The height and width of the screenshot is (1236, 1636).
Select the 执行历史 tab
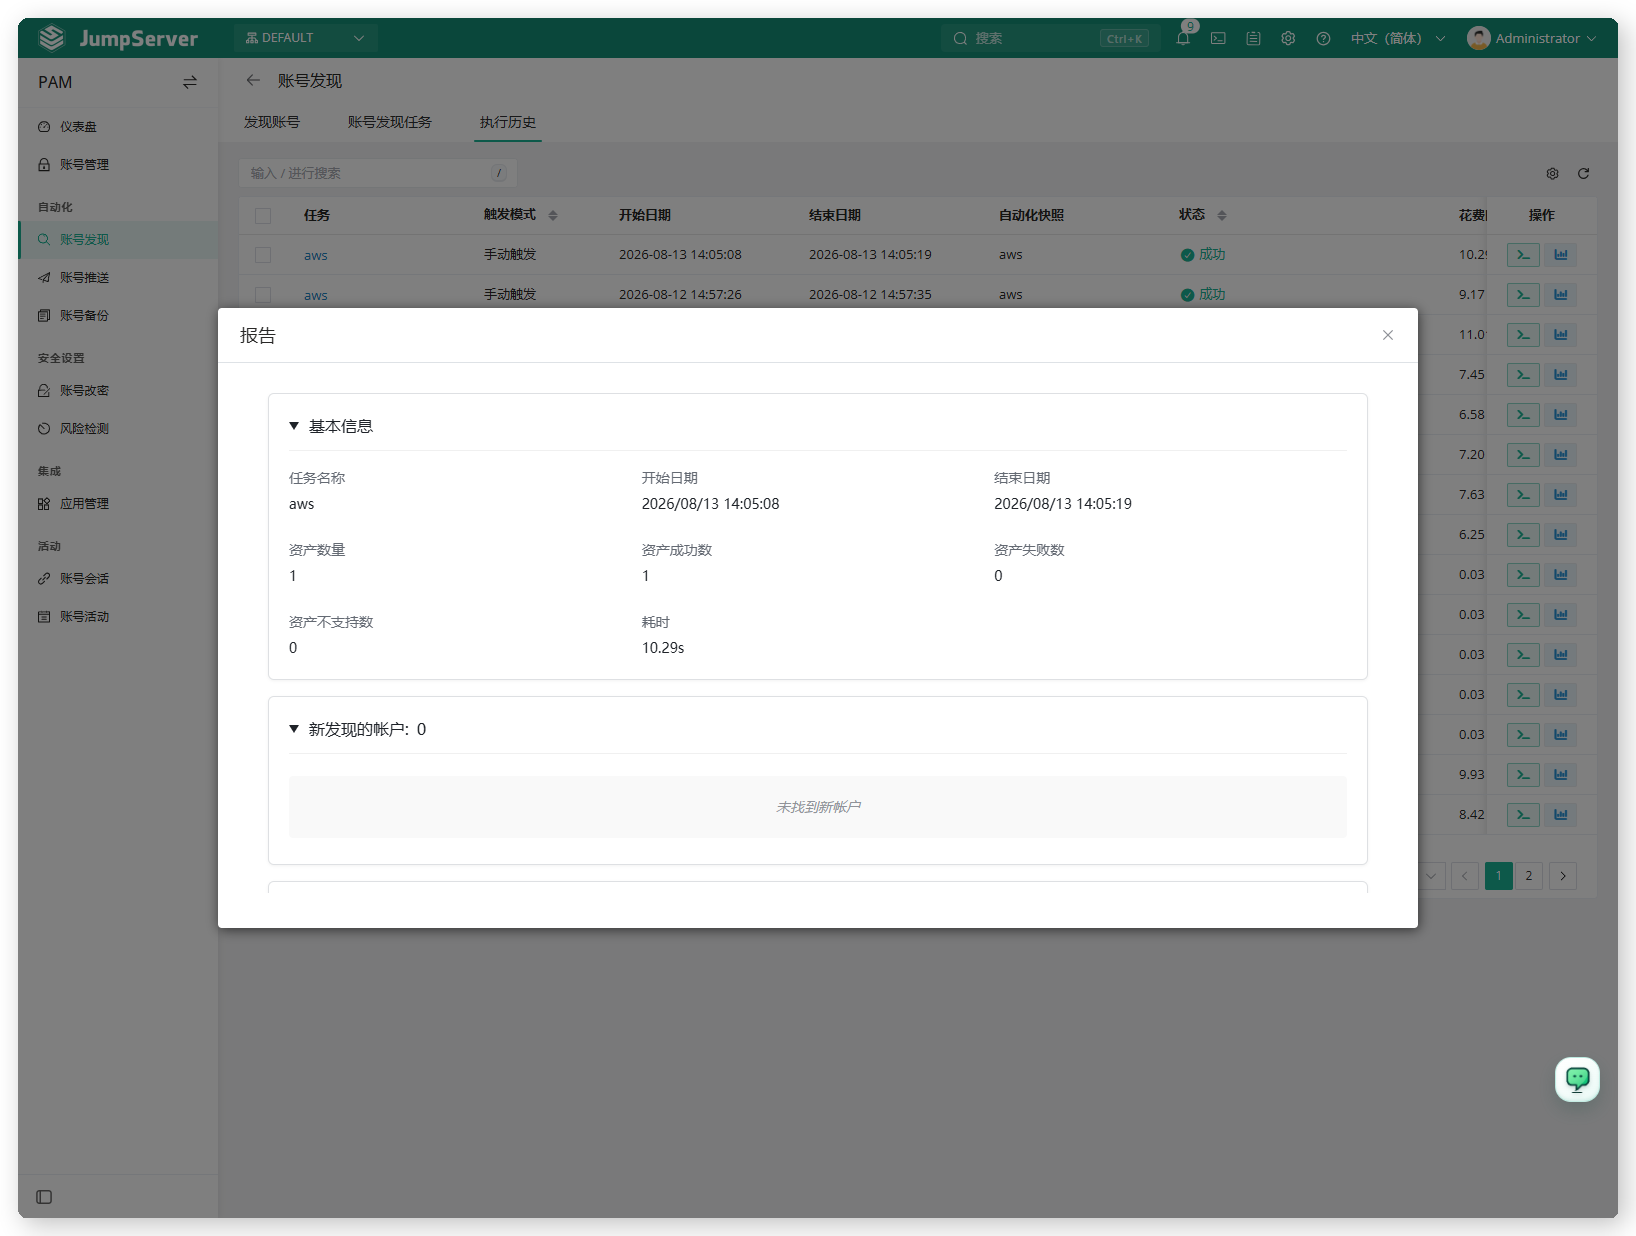(x=508, y=122)
